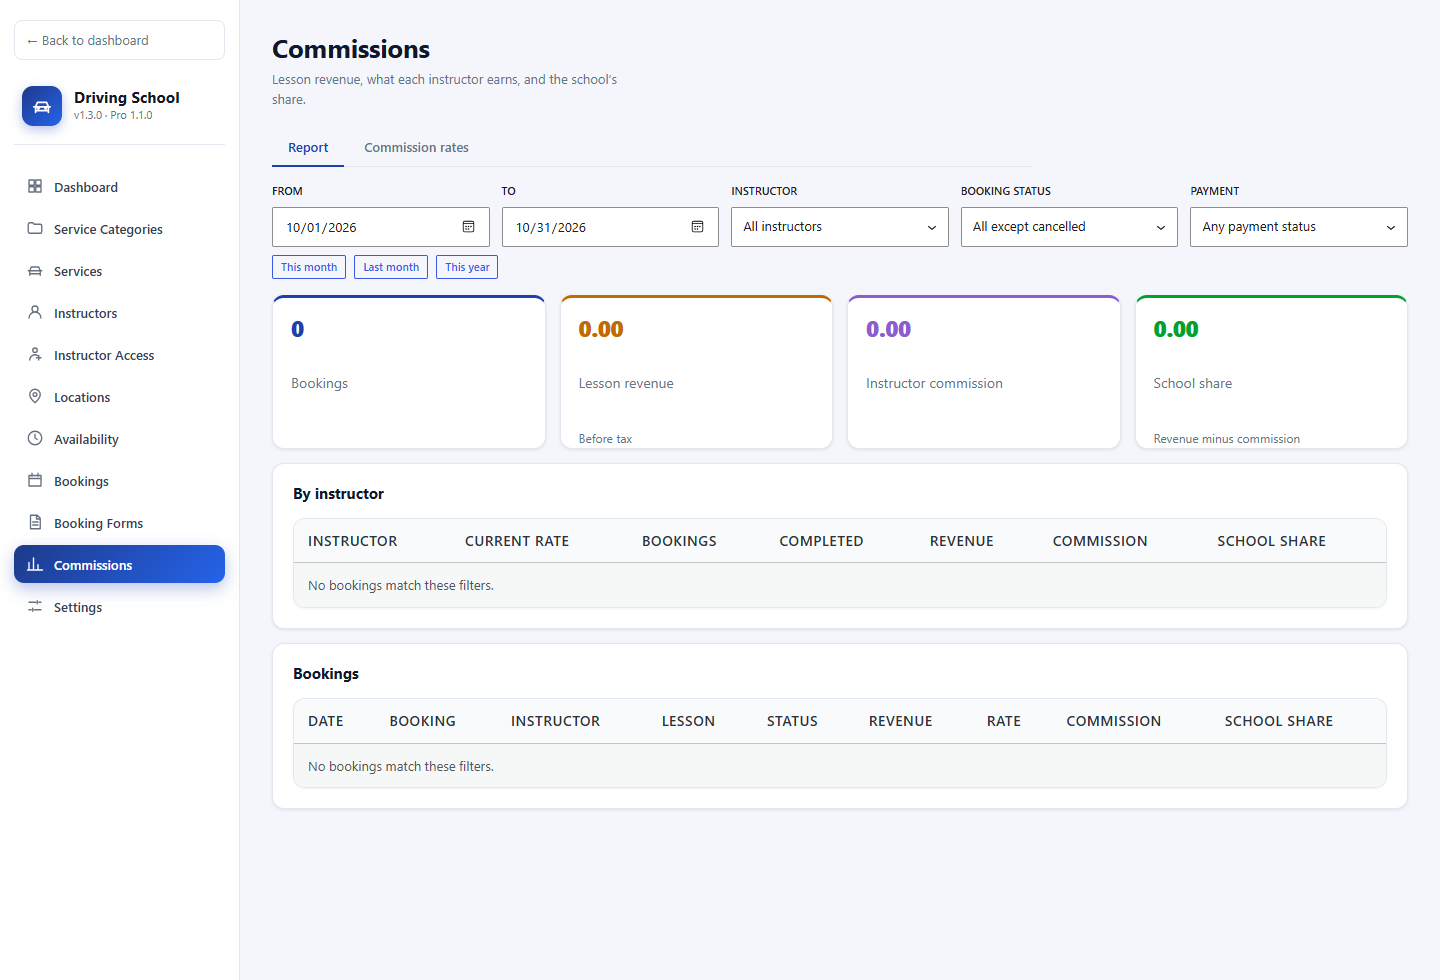Click the 'Revenue minus commission' caption
This screenshot has width=1440, height=980.
coord(1227,439)
